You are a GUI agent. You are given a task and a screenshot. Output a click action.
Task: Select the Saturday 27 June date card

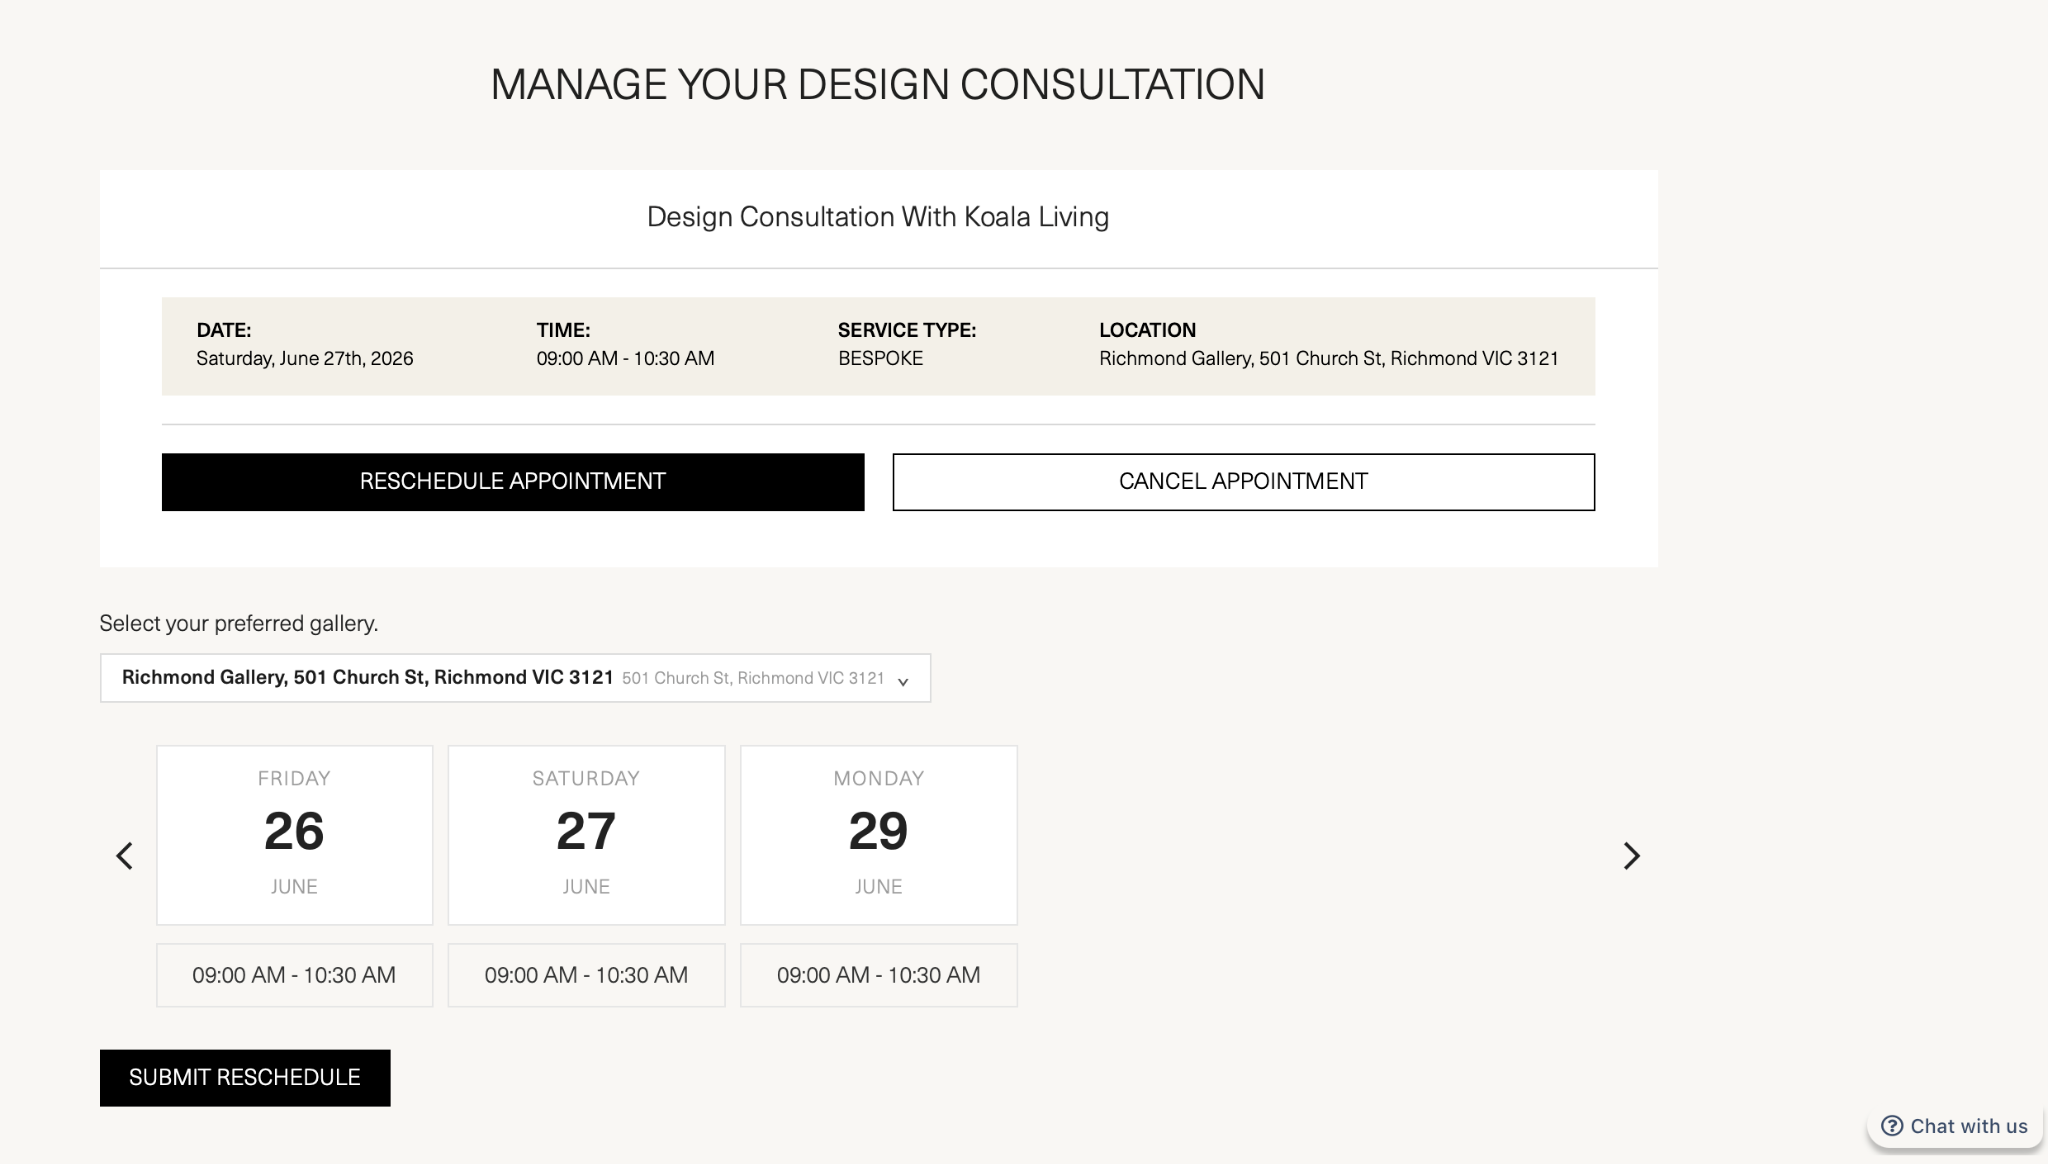(x=586, y=835)
